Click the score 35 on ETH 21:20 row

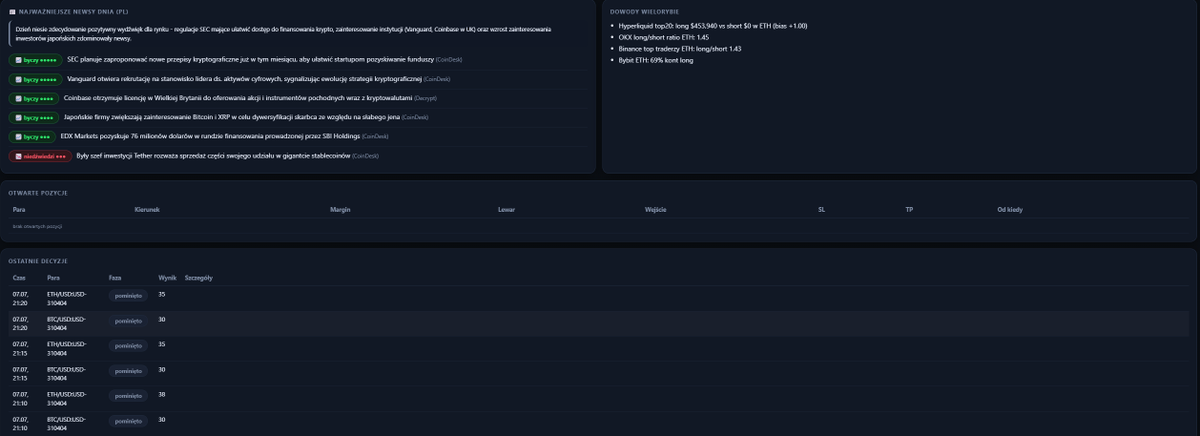tap(162, 294)
